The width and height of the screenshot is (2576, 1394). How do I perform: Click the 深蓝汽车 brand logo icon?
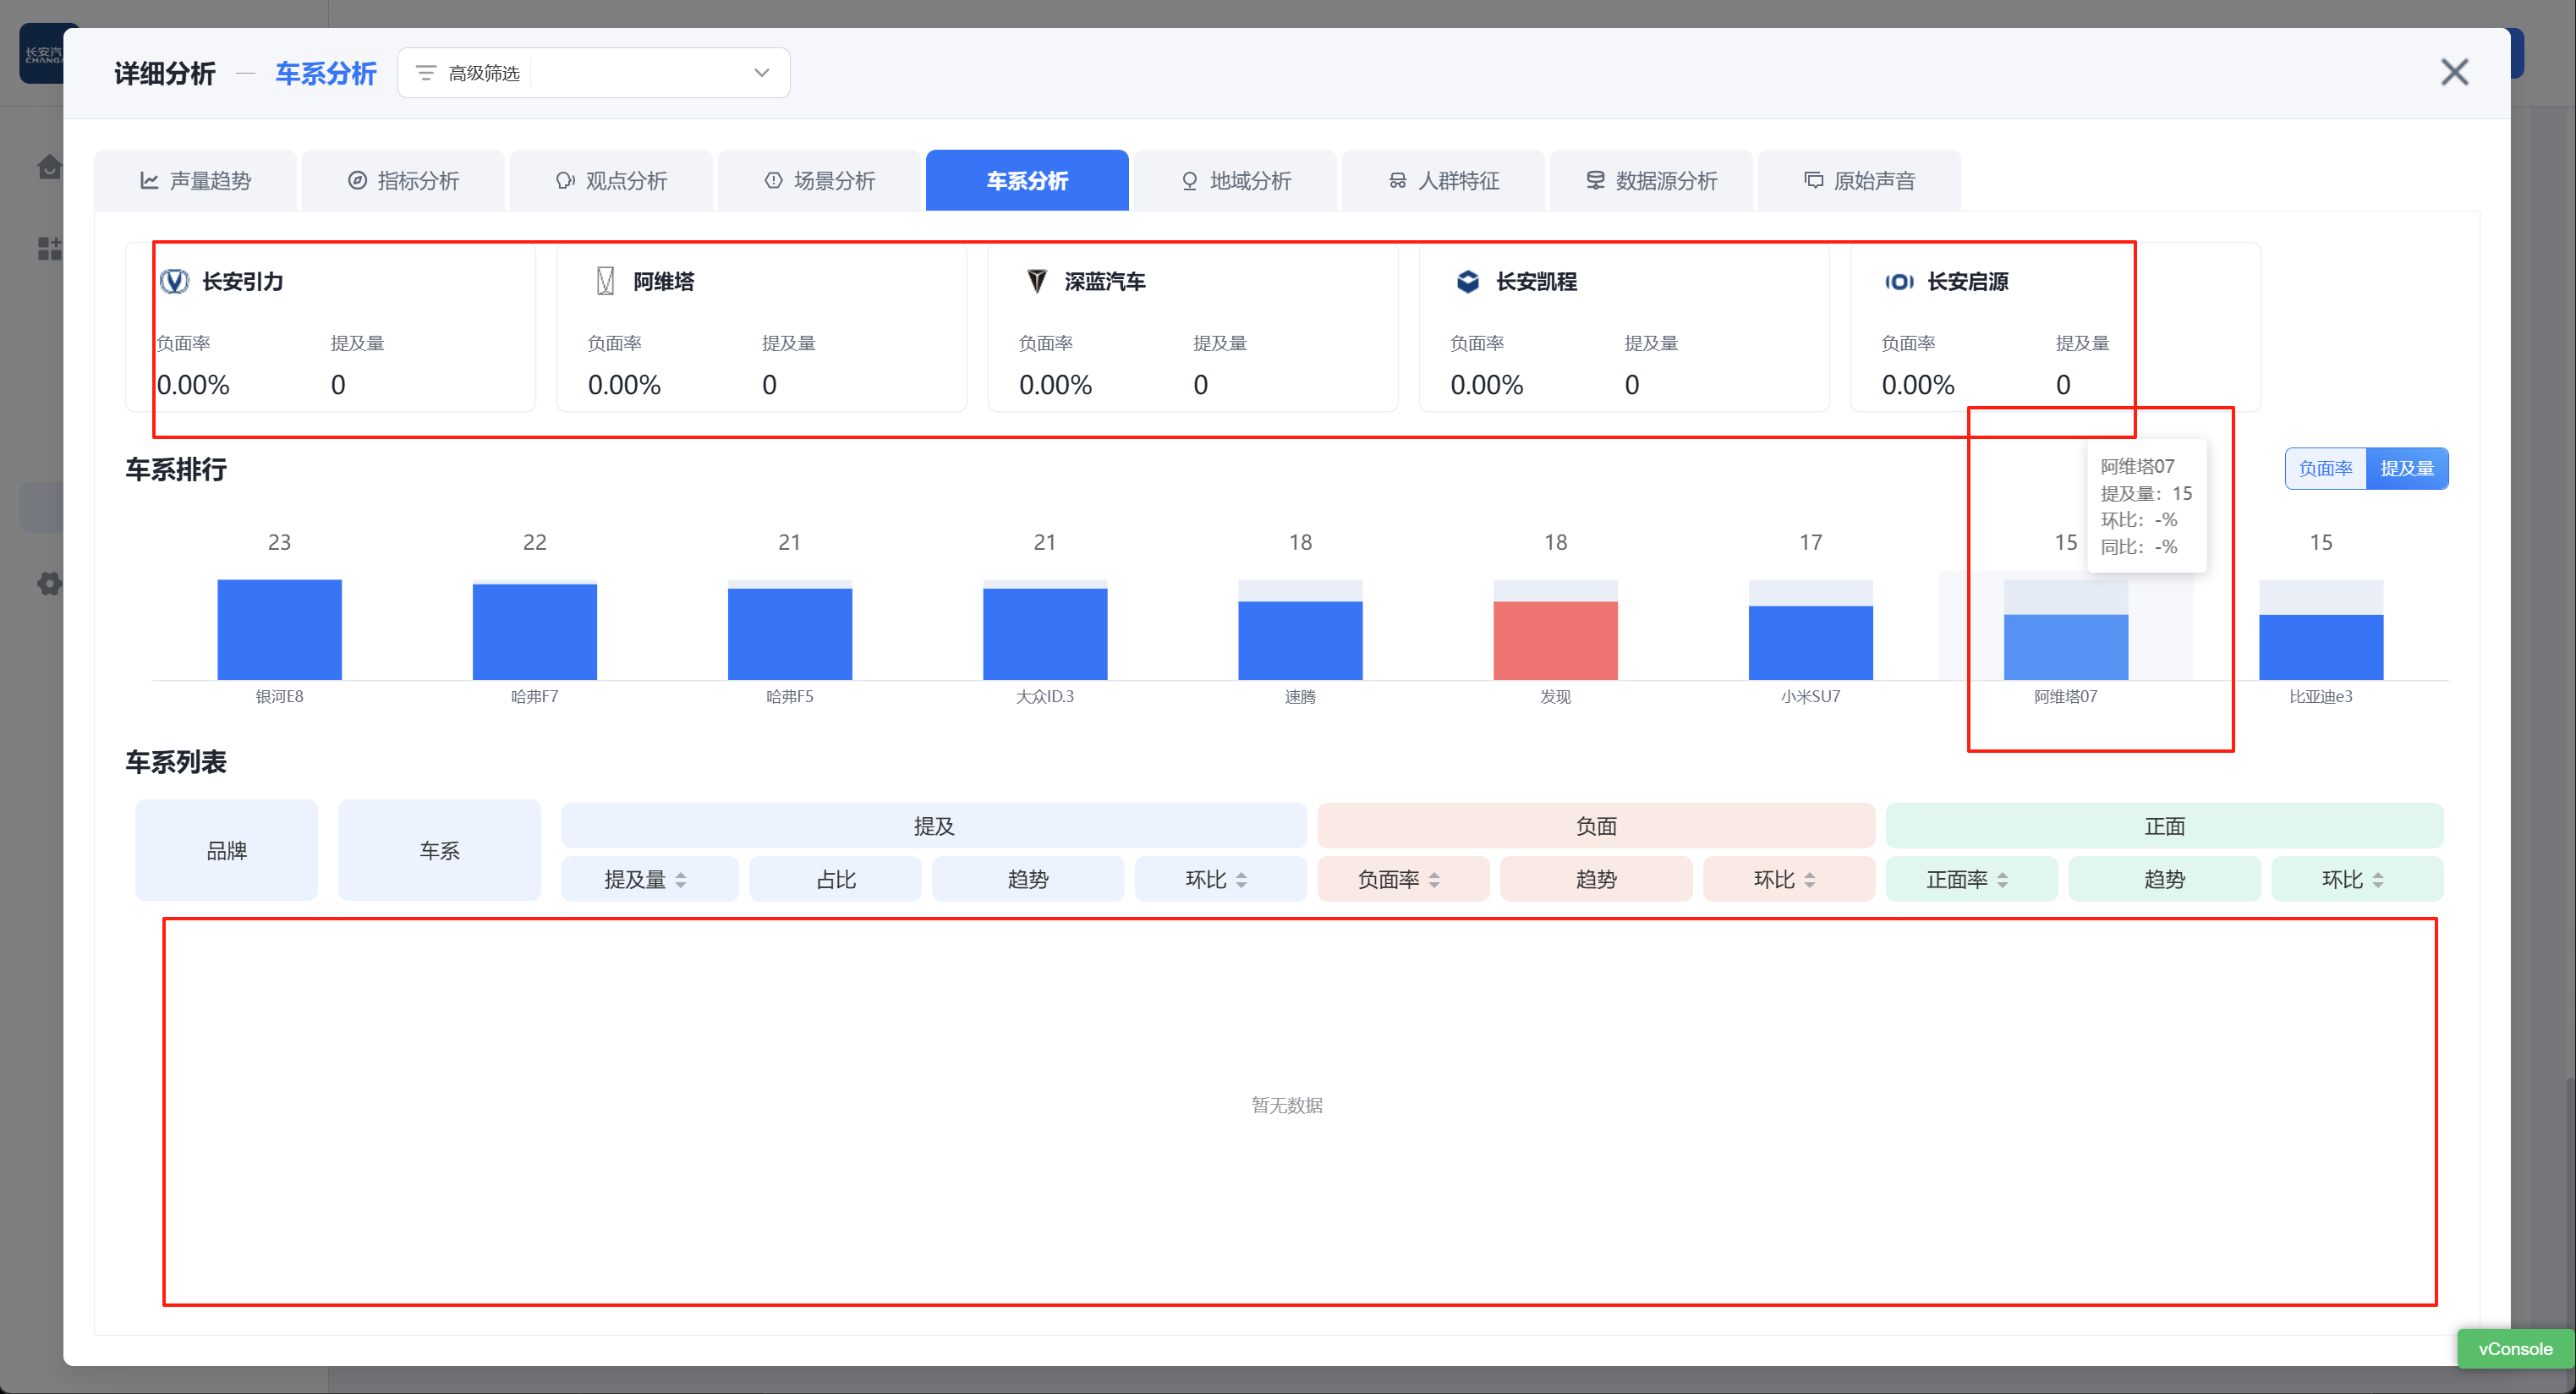coord(1037,281)
